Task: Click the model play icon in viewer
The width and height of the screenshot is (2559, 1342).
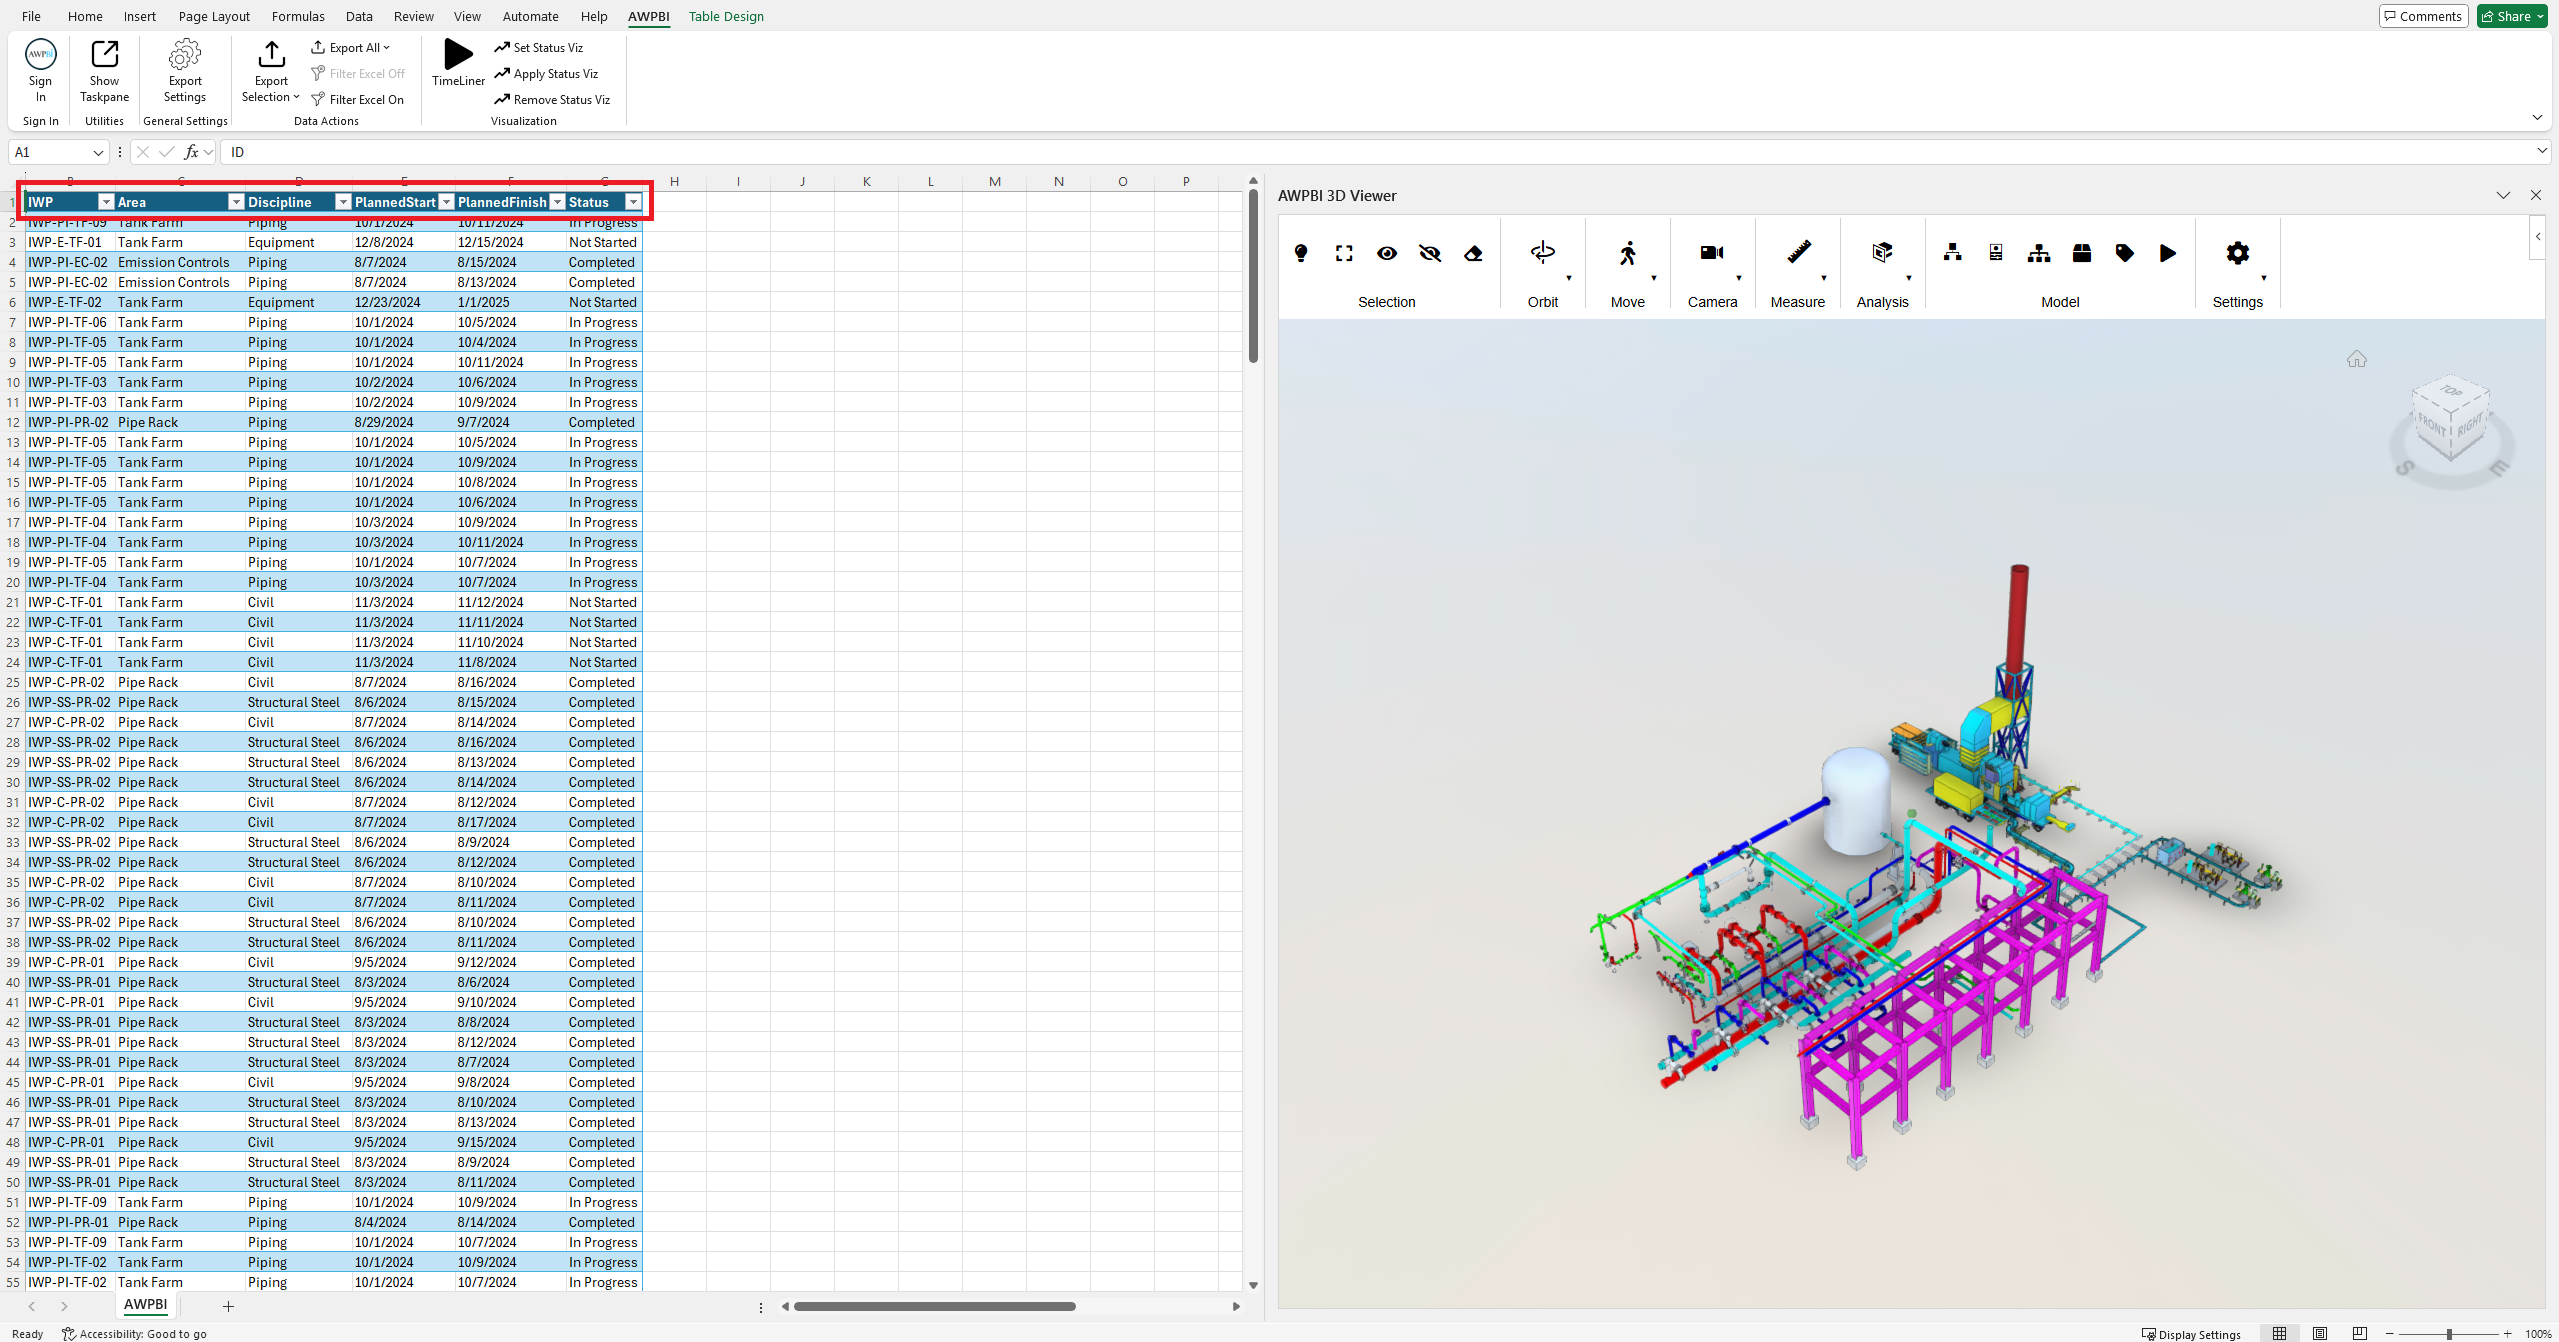Action: pyautogui.click(x=2168, y=253)
